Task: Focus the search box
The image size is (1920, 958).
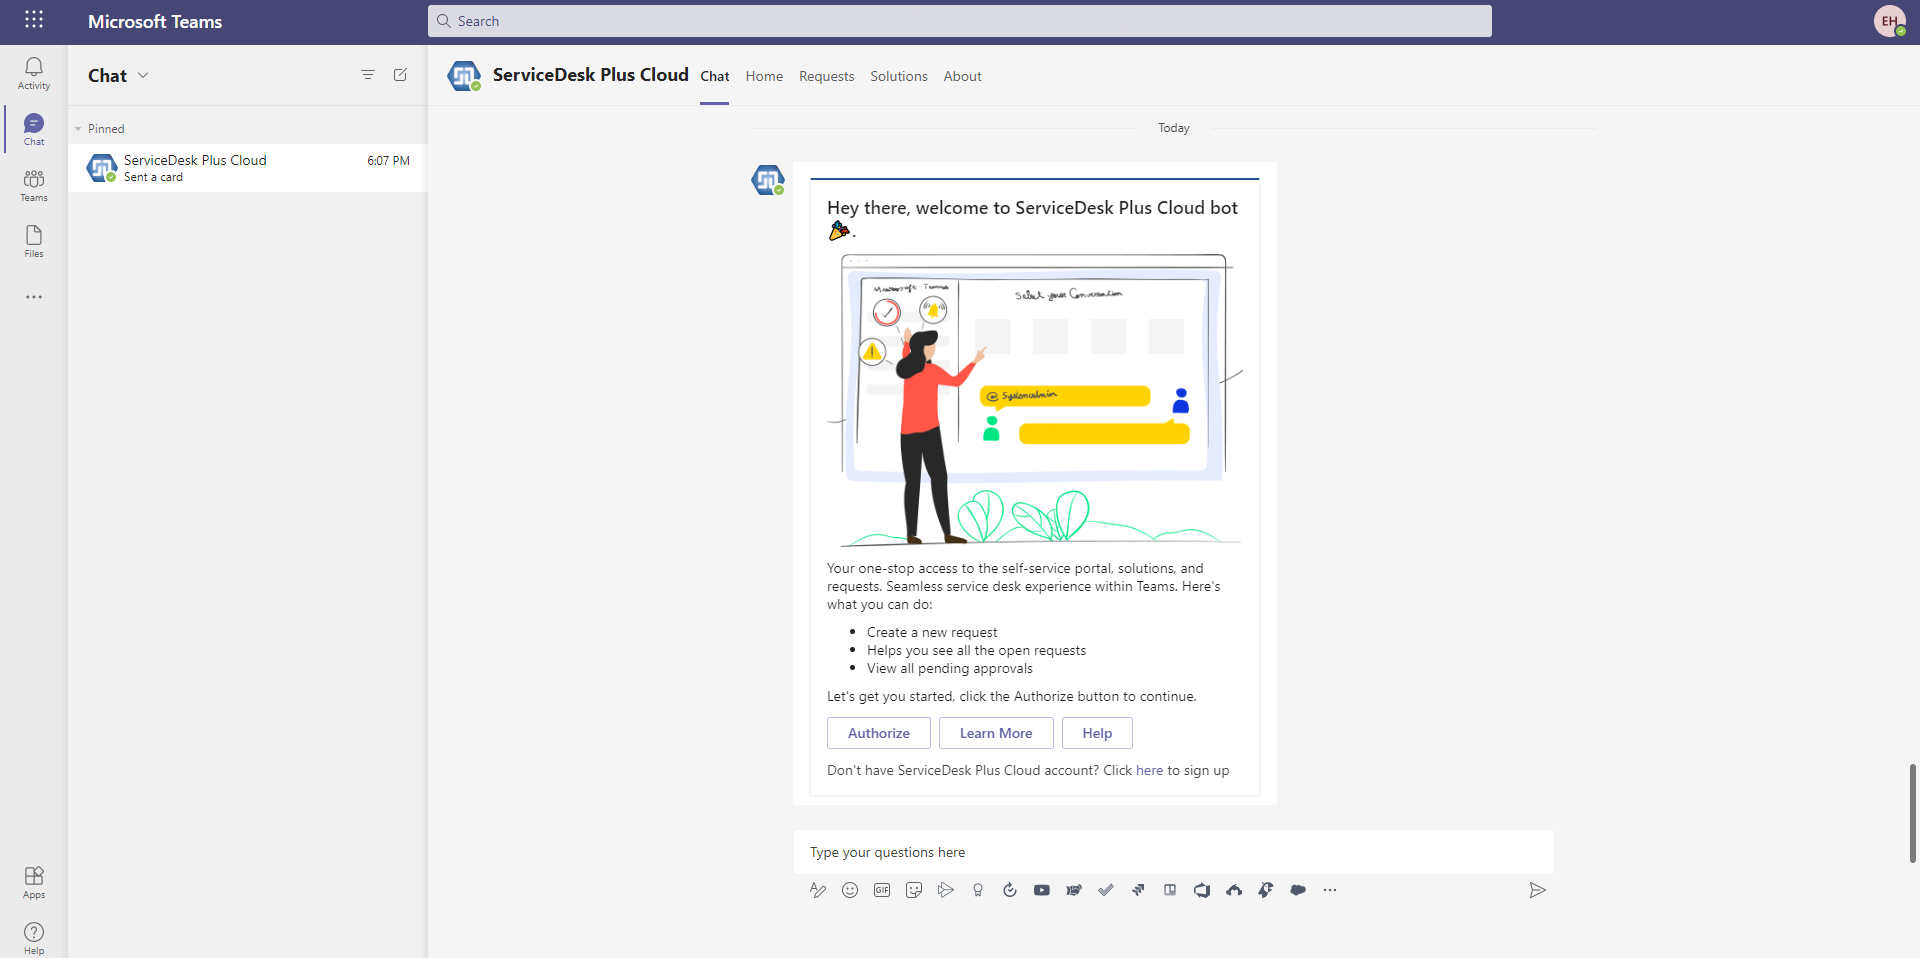Action: pos(960,21)
